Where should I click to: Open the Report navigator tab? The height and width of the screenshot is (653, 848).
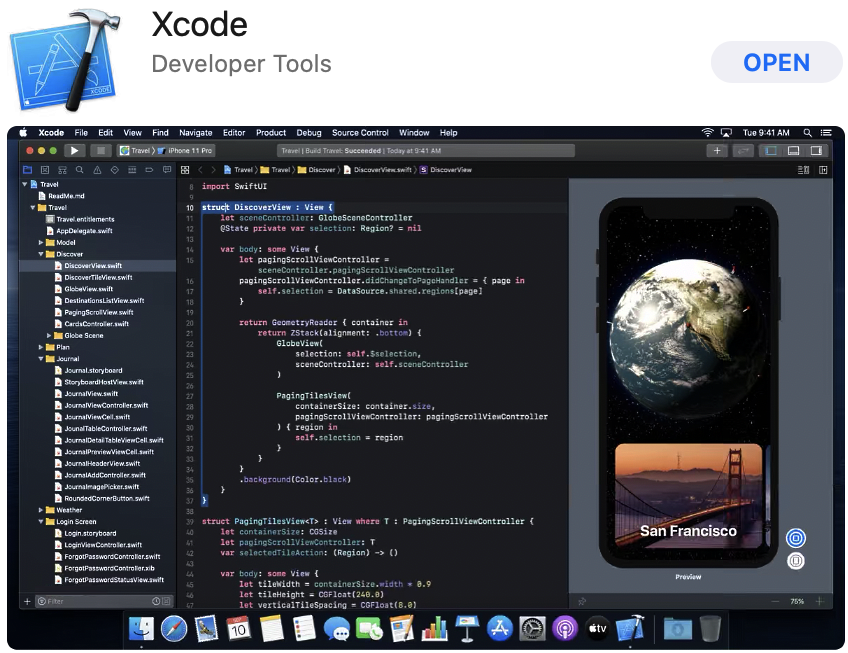coord(167,170)
